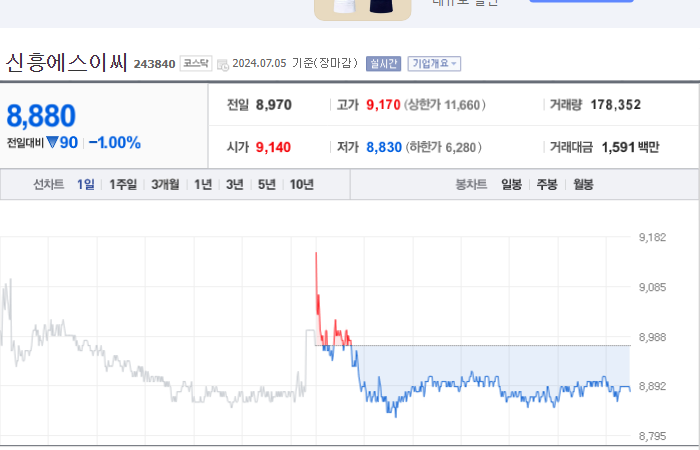Click the 거래대금 value 1,591 백만

click(x=630, y=147)
